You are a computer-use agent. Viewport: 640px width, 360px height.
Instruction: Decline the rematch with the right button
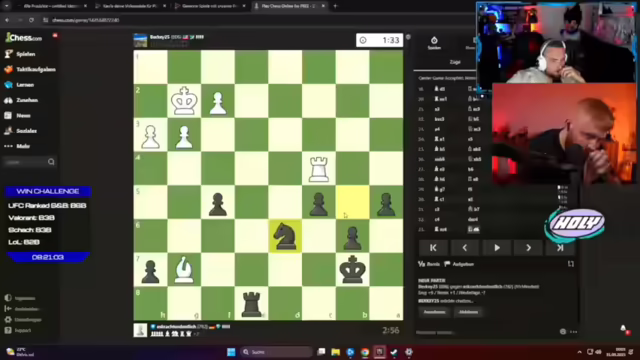coord(468,312)
